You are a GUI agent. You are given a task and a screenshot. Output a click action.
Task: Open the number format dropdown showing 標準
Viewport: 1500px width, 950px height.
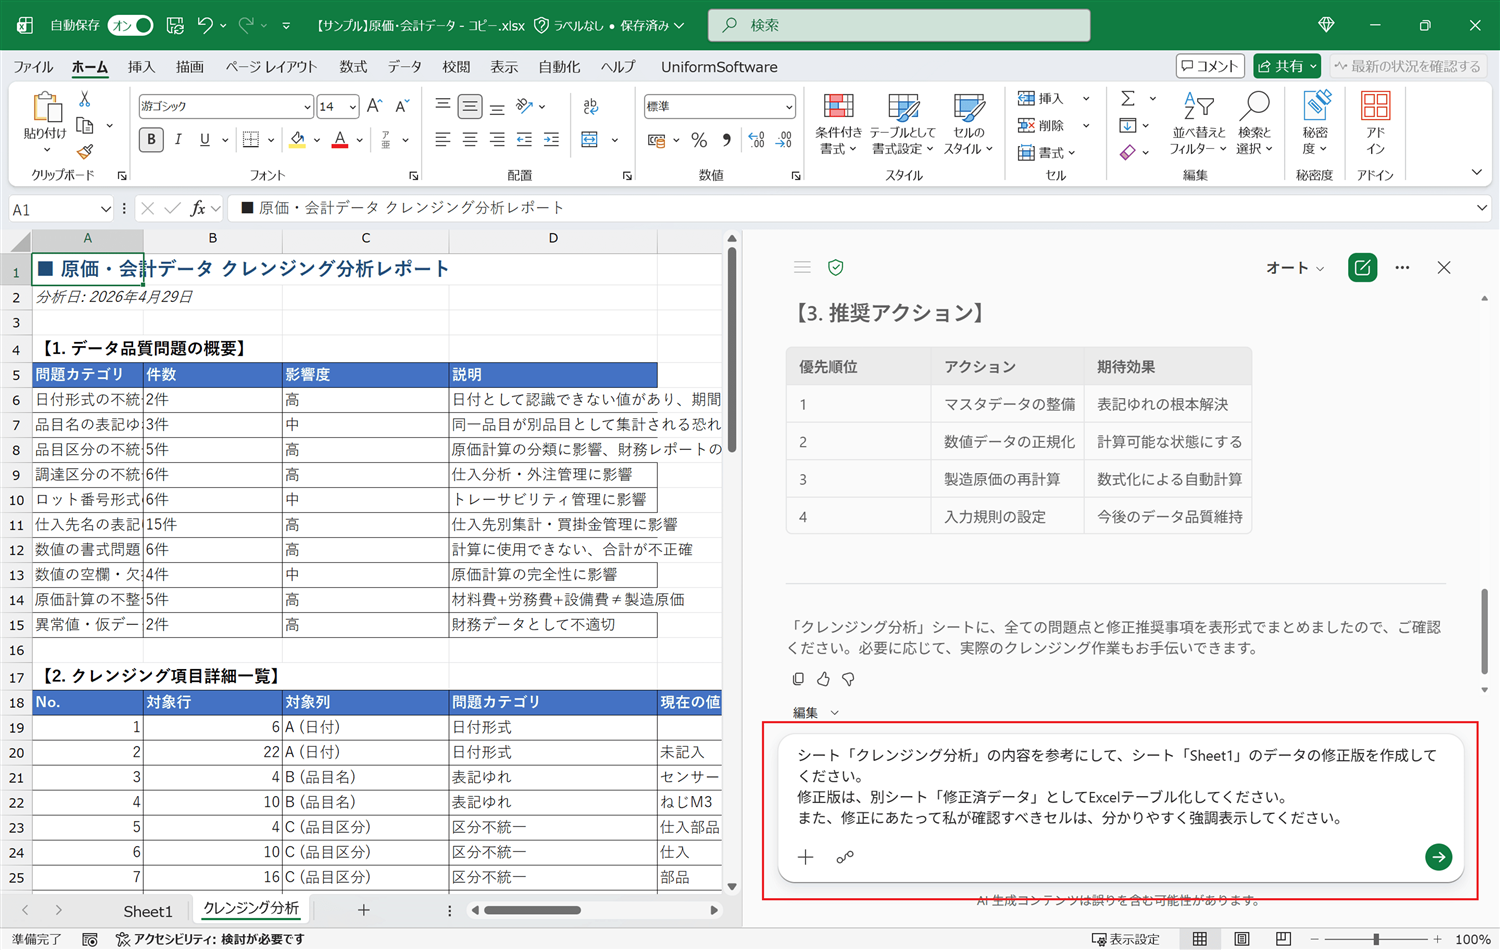[788, 106]
